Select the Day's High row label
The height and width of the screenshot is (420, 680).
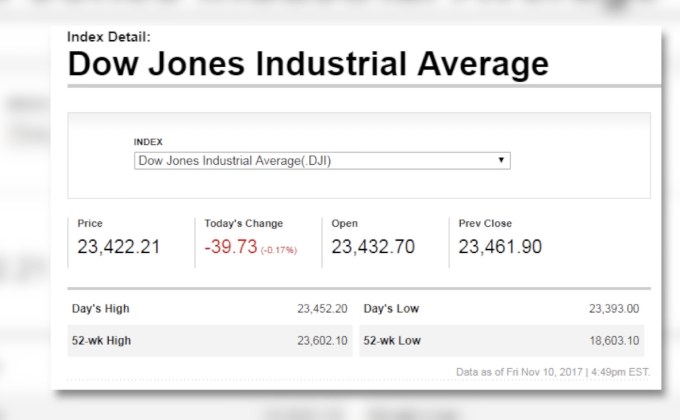click(x=100, y=308)
